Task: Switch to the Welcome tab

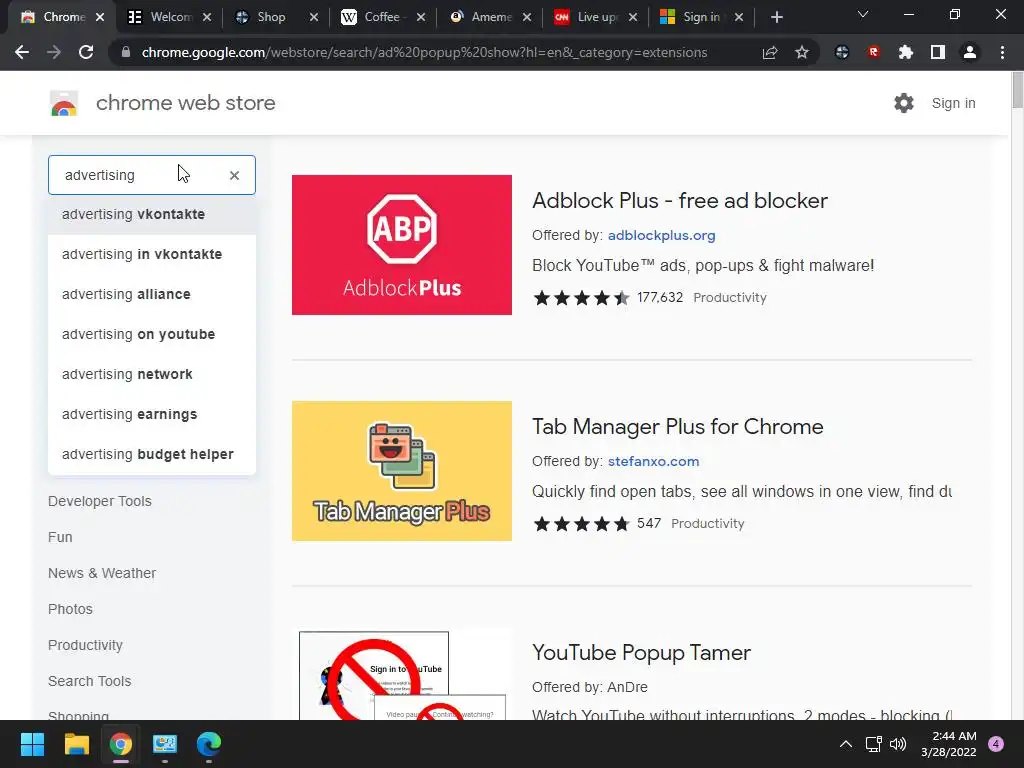Action: 168,17
